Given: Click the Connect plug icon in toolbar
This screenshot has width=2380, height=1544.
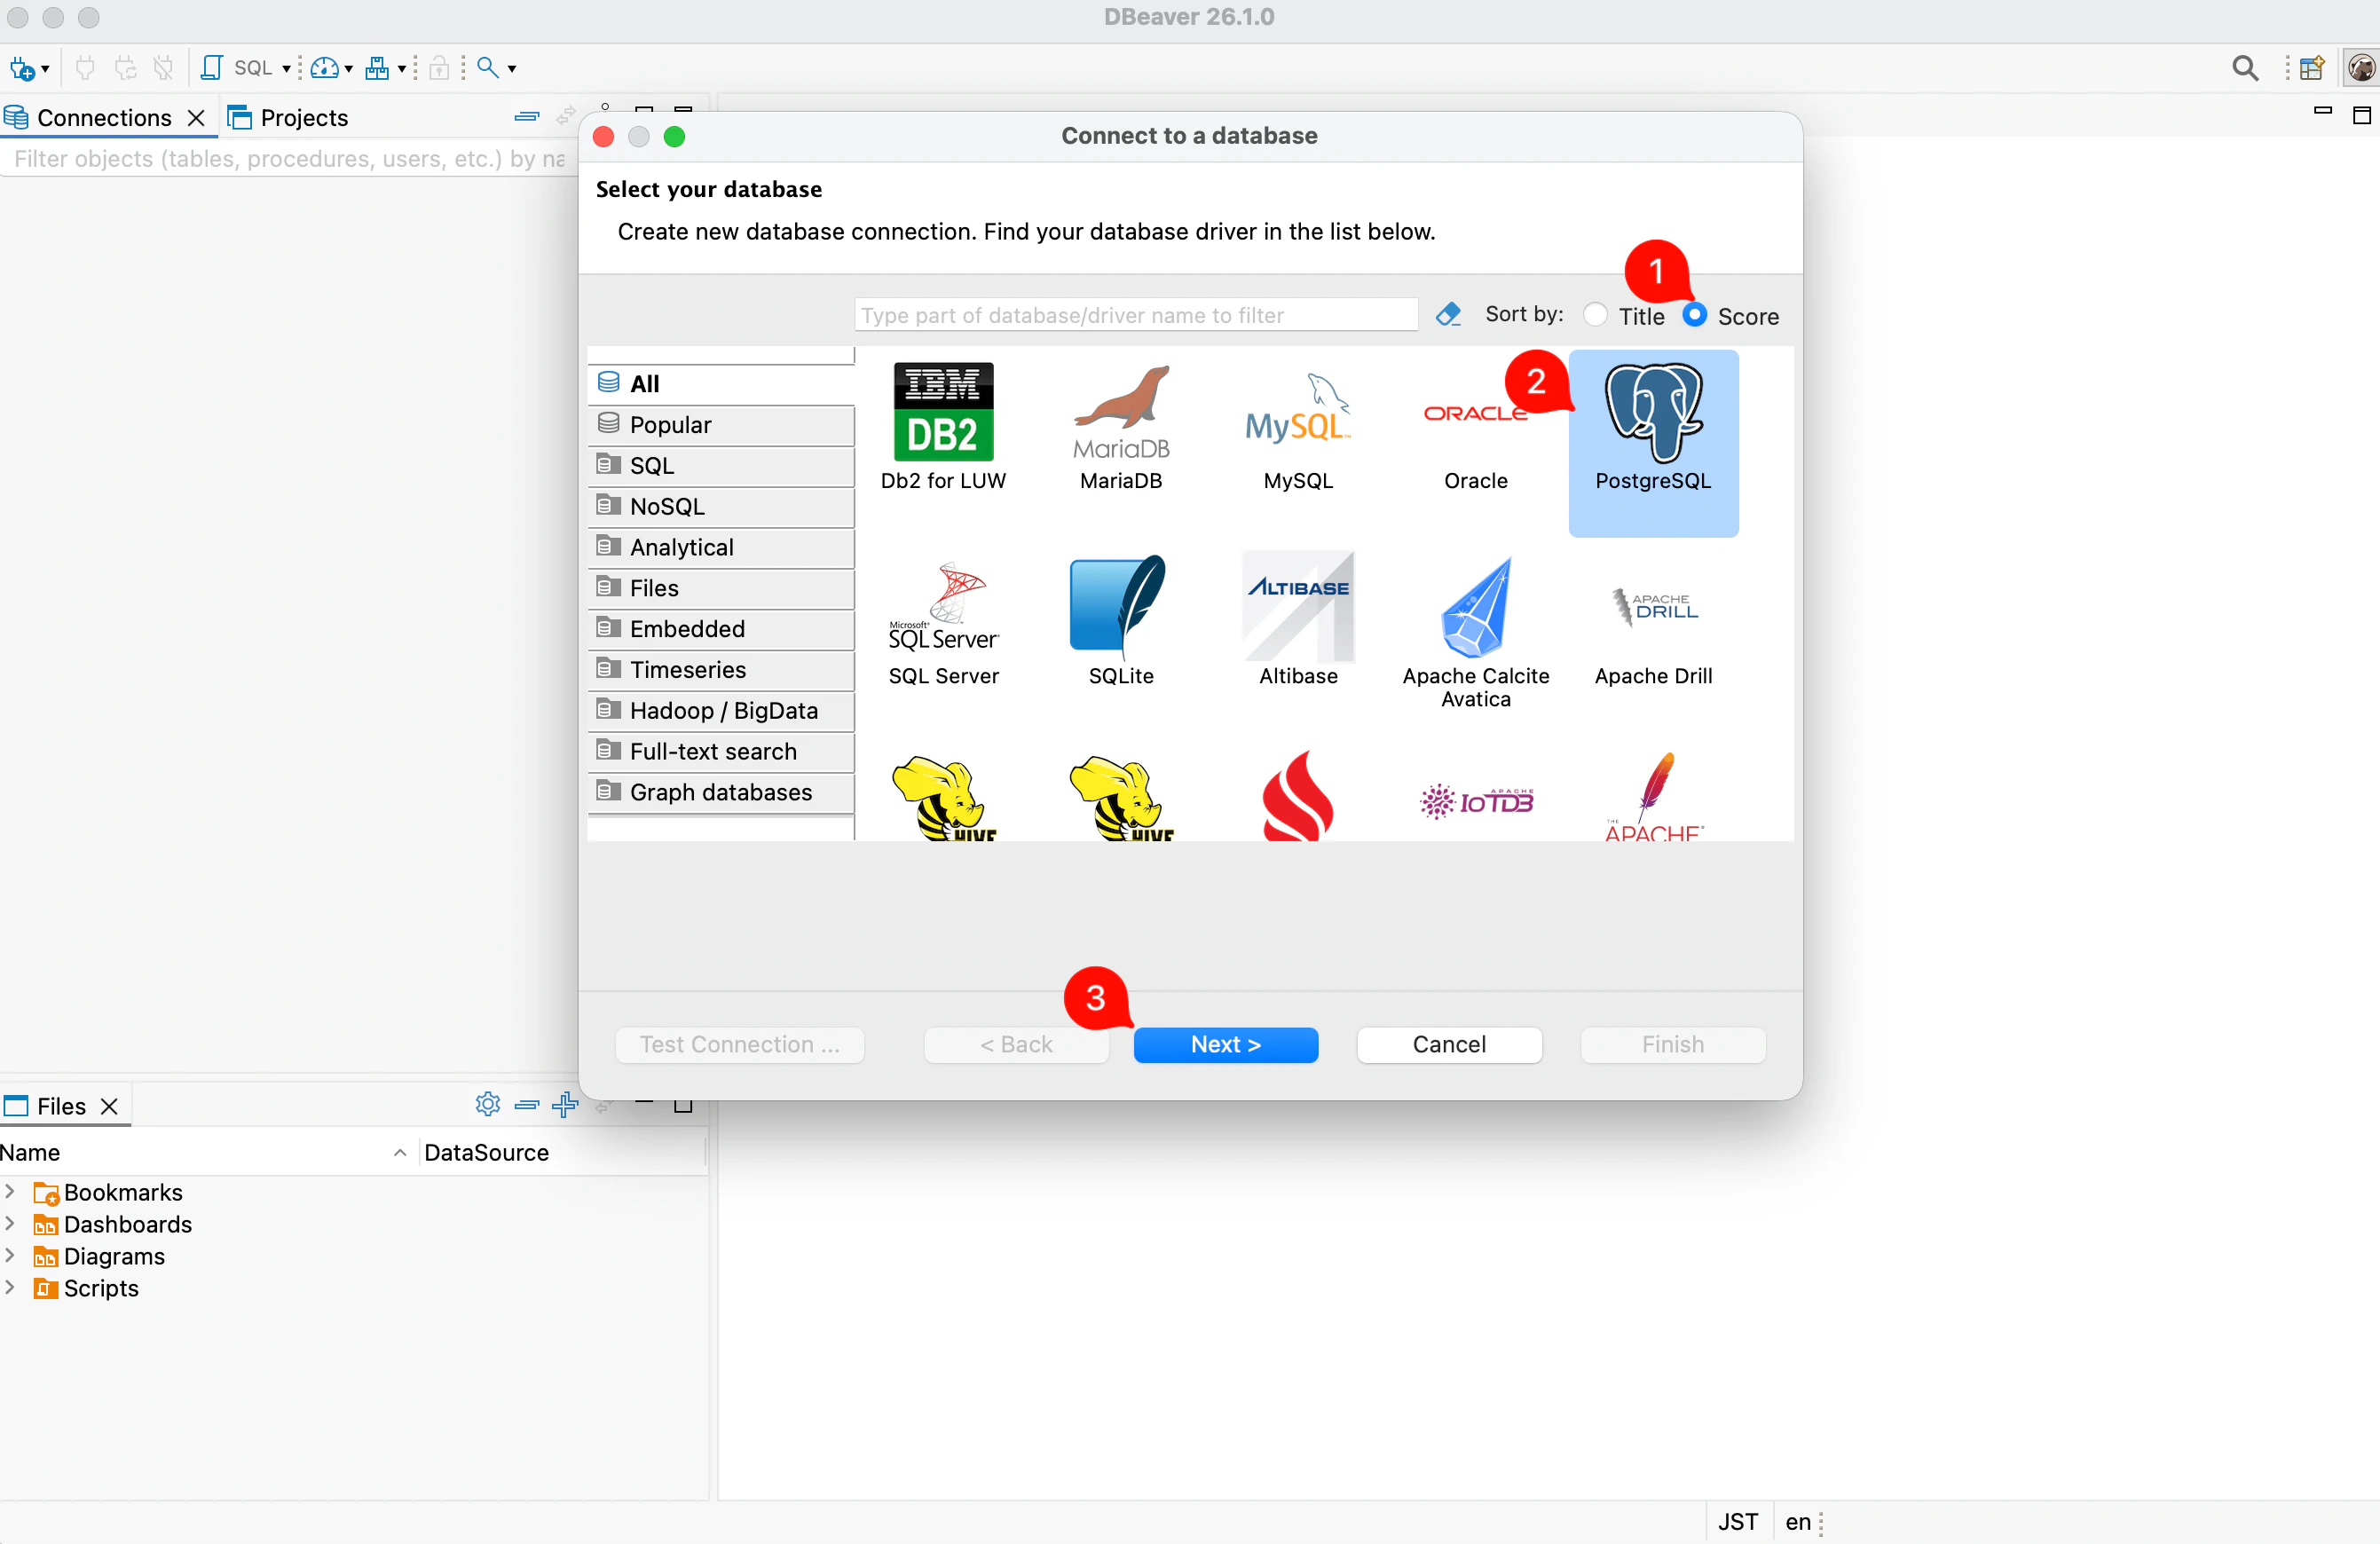Looking at the screenshot, I should pos(86,68).
